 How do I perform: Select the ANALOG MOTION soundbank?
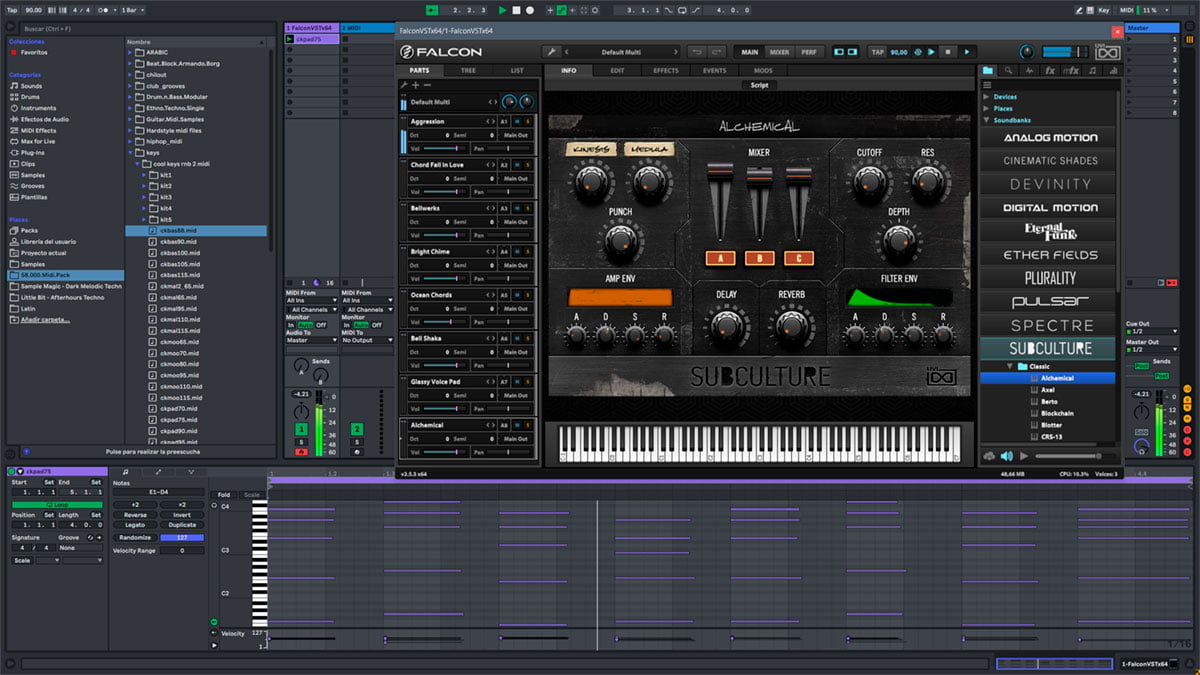pos(1050,137)
